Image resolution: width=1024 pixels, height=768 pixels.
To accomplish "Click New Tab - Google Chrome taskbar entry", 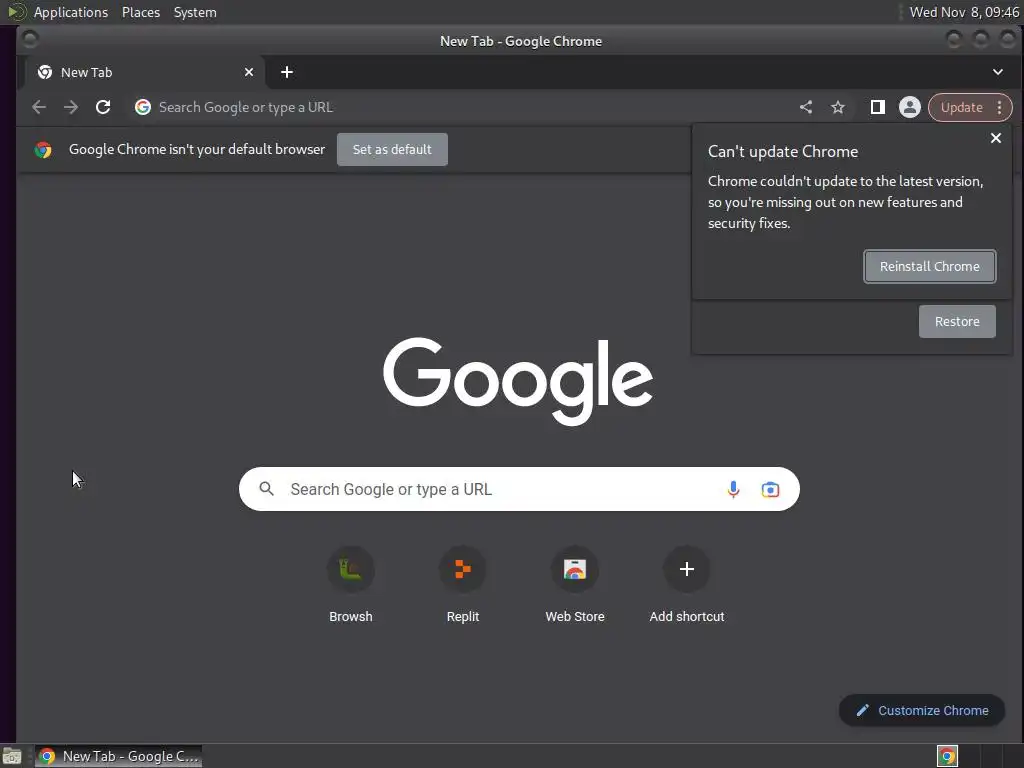I will point(119,756).
